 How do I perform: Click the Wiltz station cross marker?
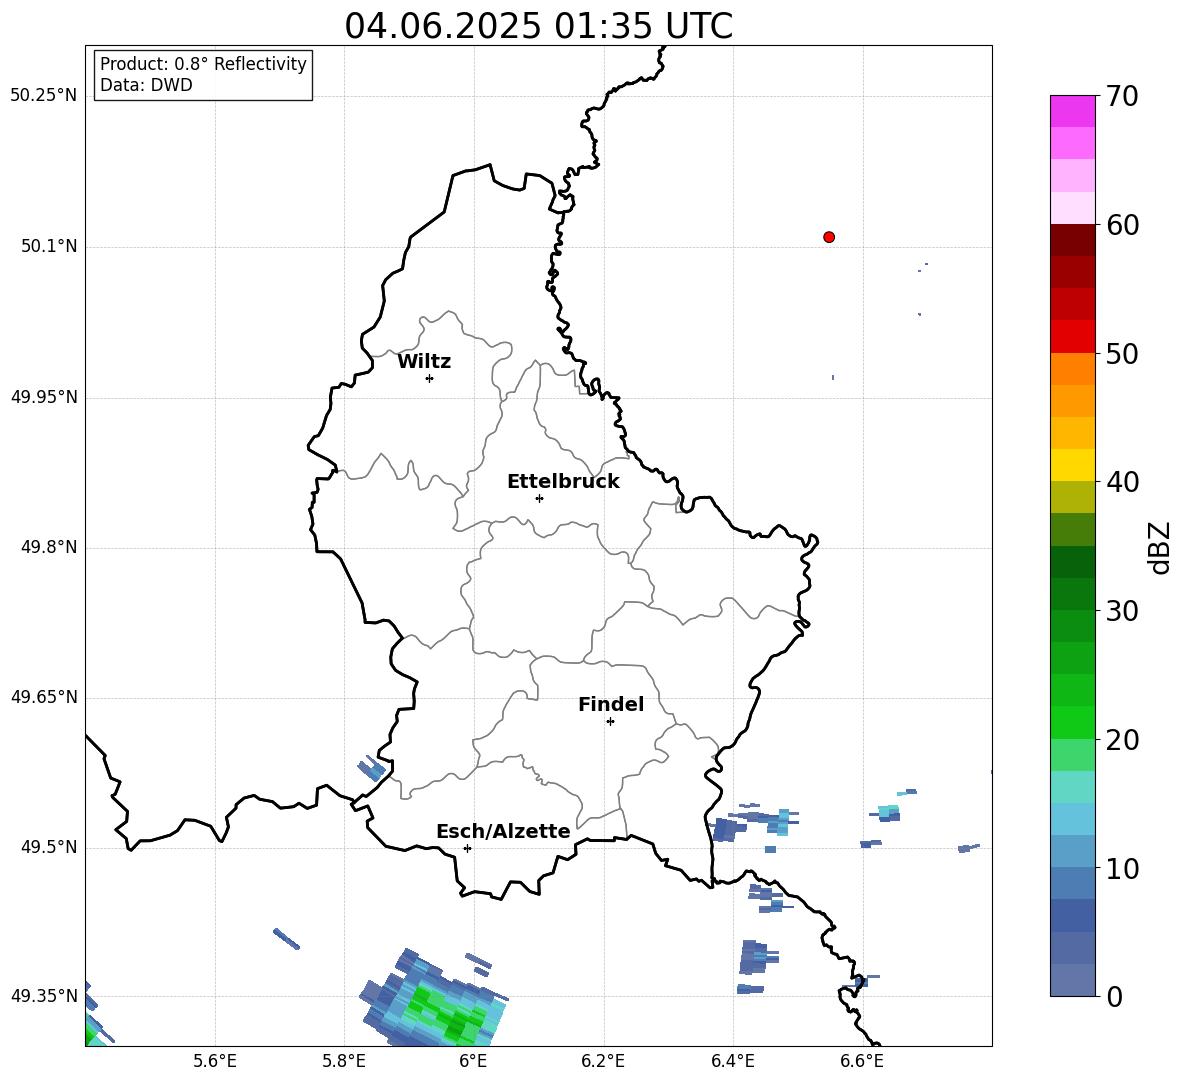430,378
